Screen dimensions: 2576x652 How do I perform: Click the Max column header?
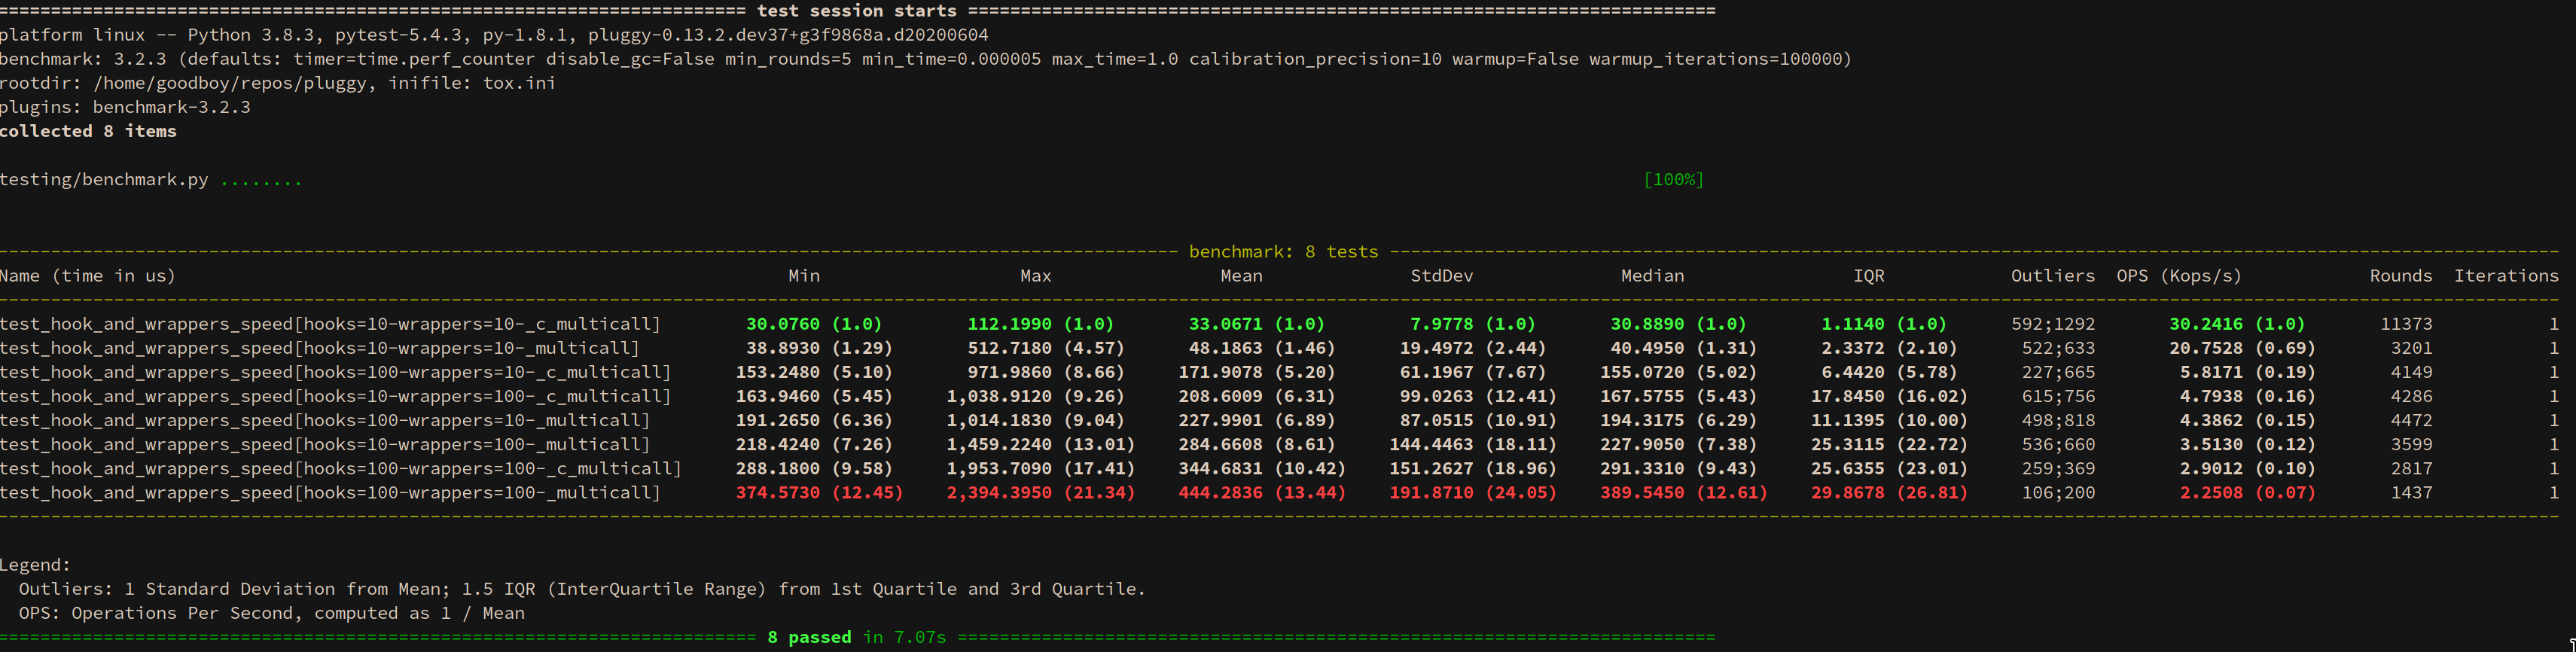coord(1035,276)
